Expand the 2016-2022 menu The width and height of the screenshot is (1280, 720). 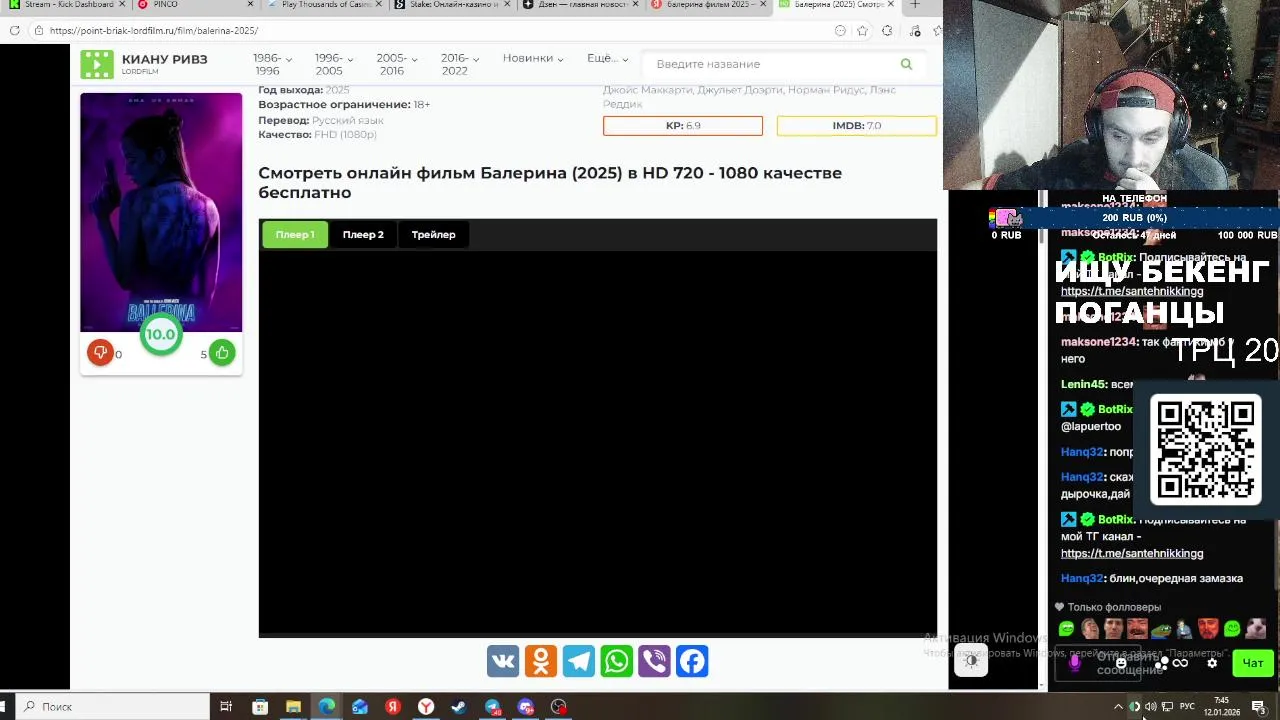[460, 64]
